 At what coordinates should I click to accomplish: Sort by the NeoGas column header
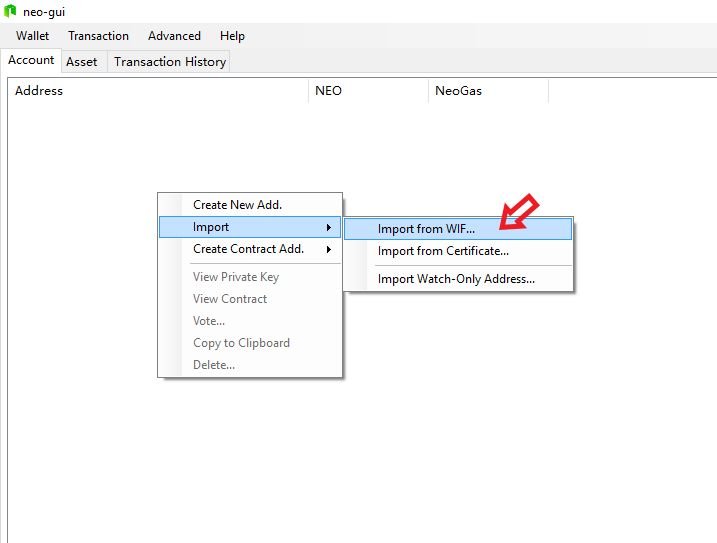click(488, 91)
